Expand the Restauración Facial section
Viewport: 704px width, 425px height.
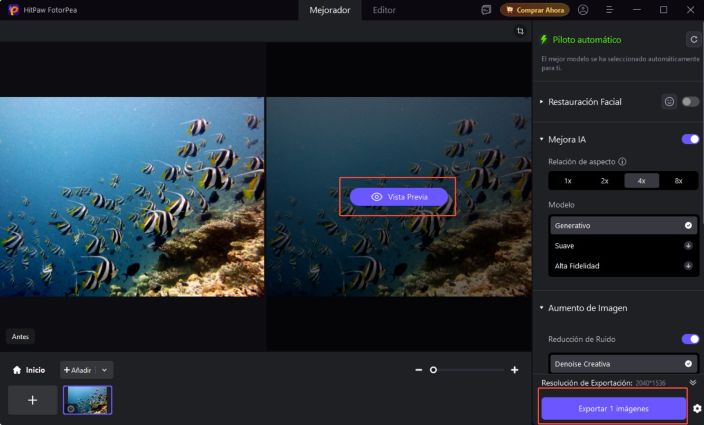[541, 102]
